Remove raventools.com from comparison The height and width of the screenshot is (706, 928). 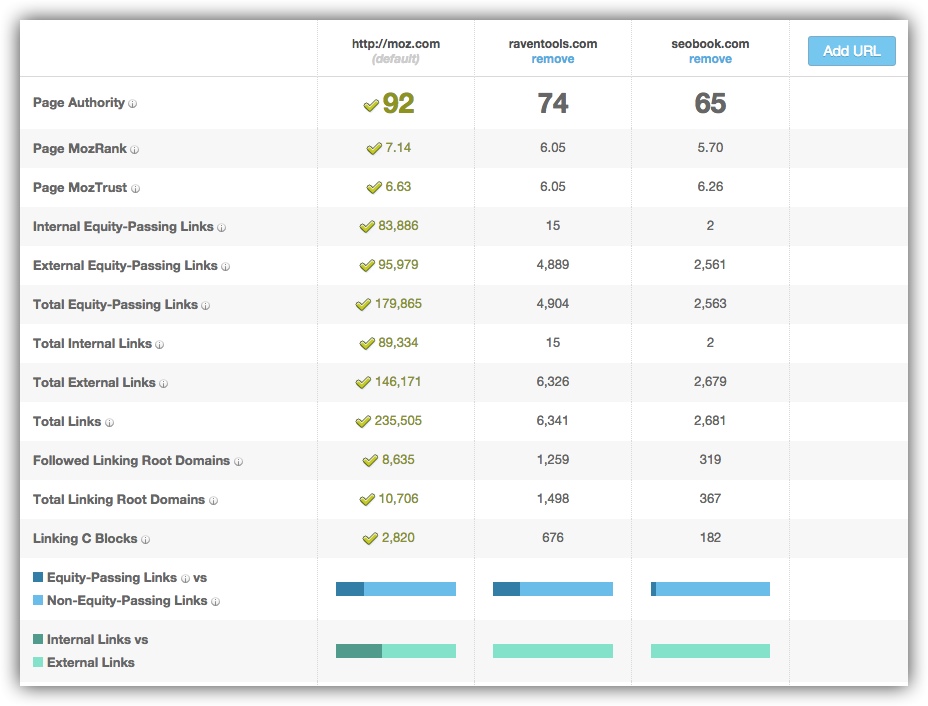pos(553,59)
